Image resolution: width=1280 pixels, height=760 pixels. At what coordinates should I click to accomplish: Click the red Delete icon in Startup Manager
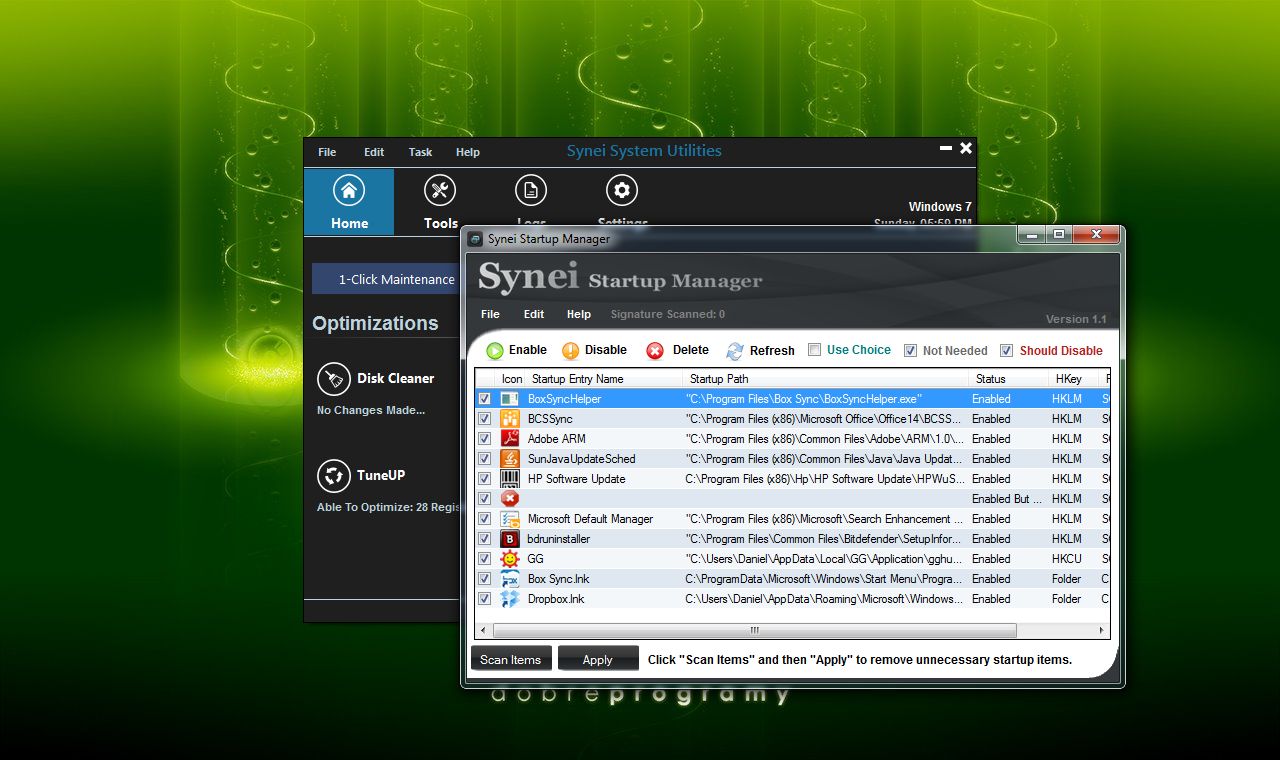[x=655, y=351]
